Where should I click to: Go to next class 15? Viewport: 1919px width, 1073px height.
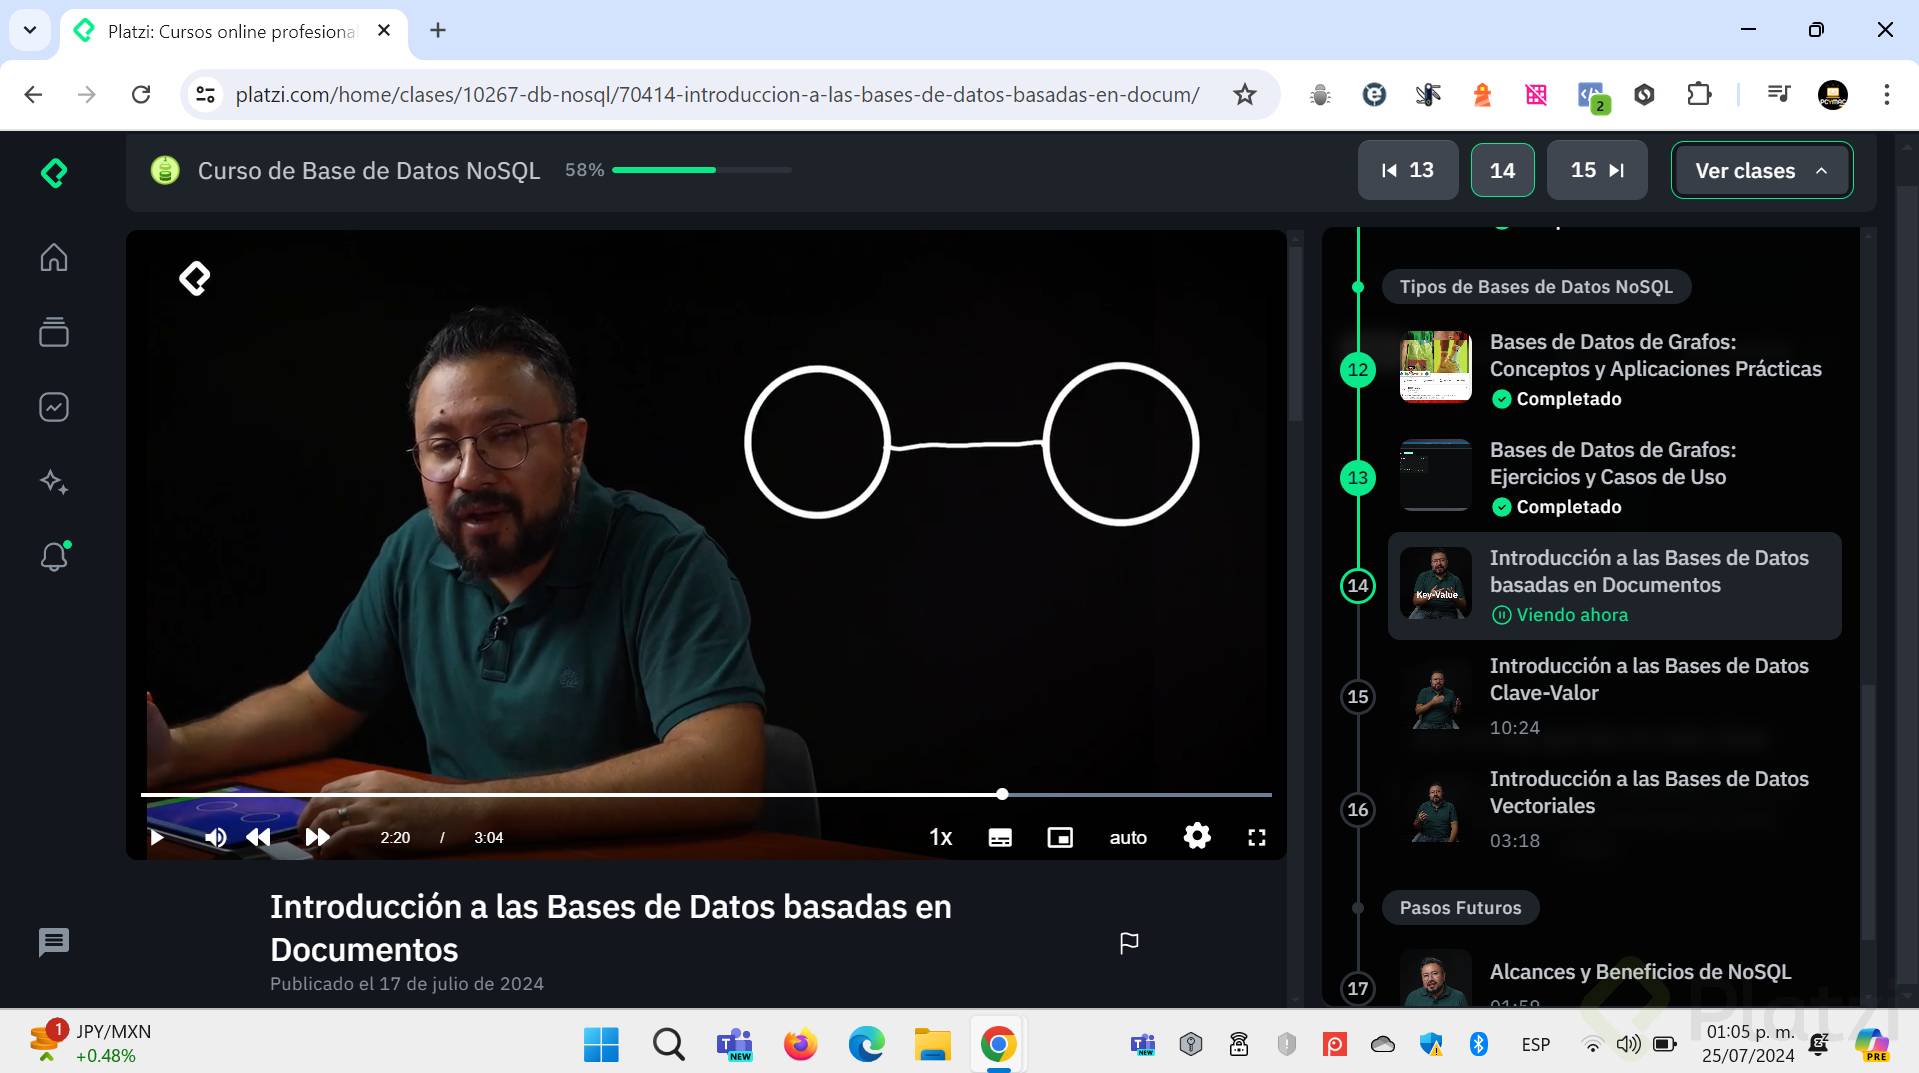1597,171
